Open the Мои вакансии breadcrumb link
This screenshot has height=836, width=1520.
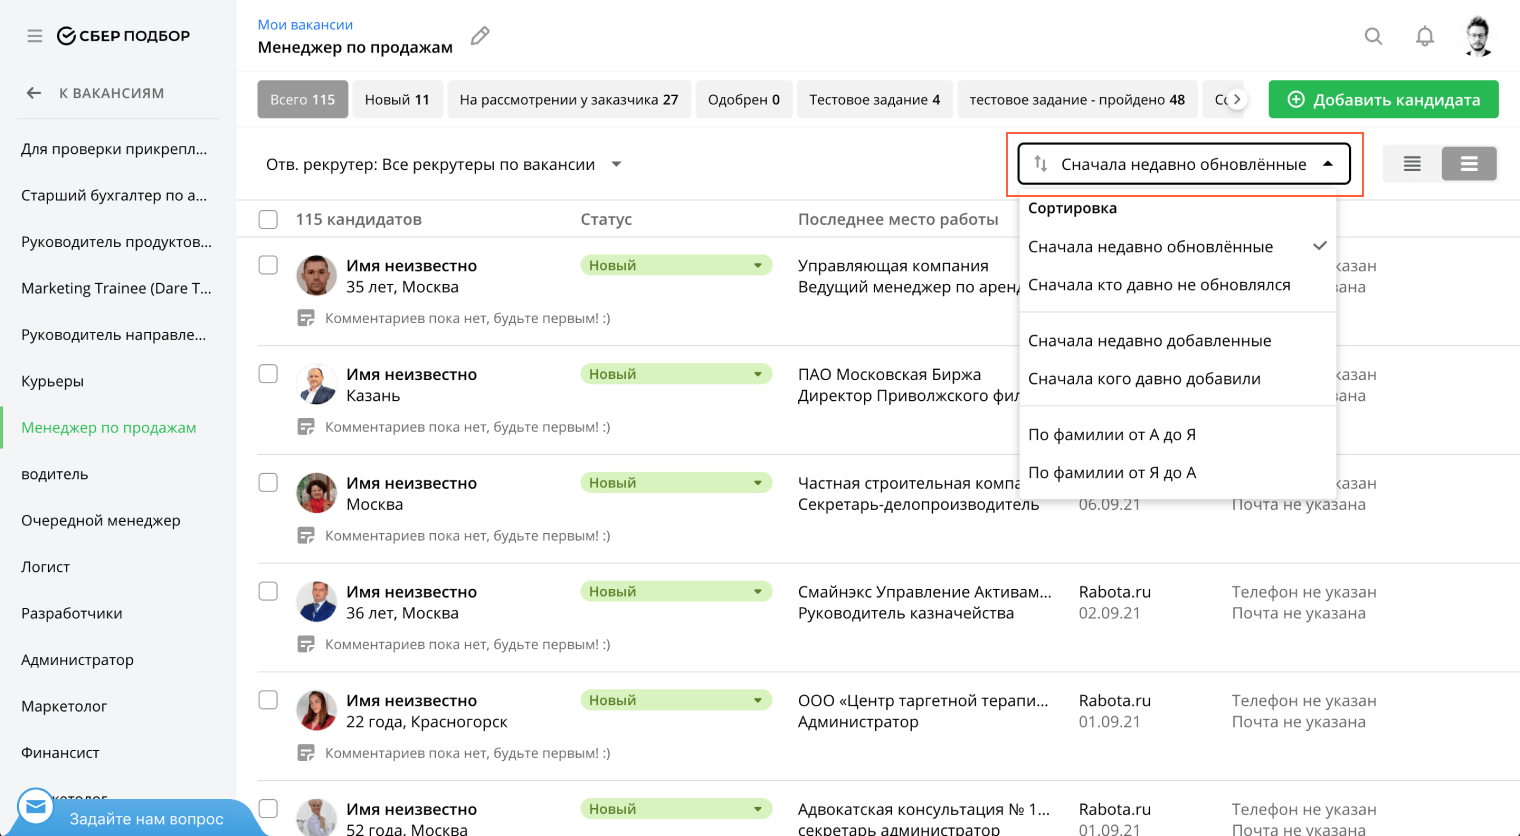coord(305,24)
